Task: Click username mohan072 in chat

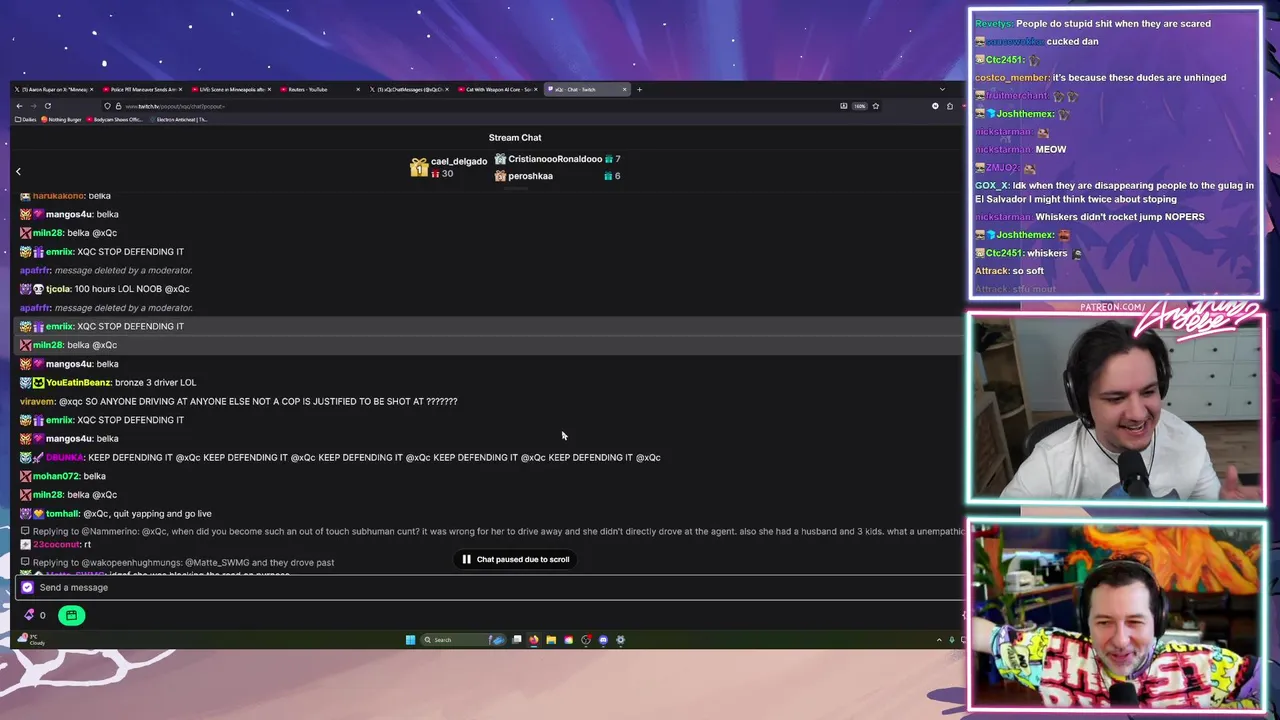Action: tap(56, 476)
